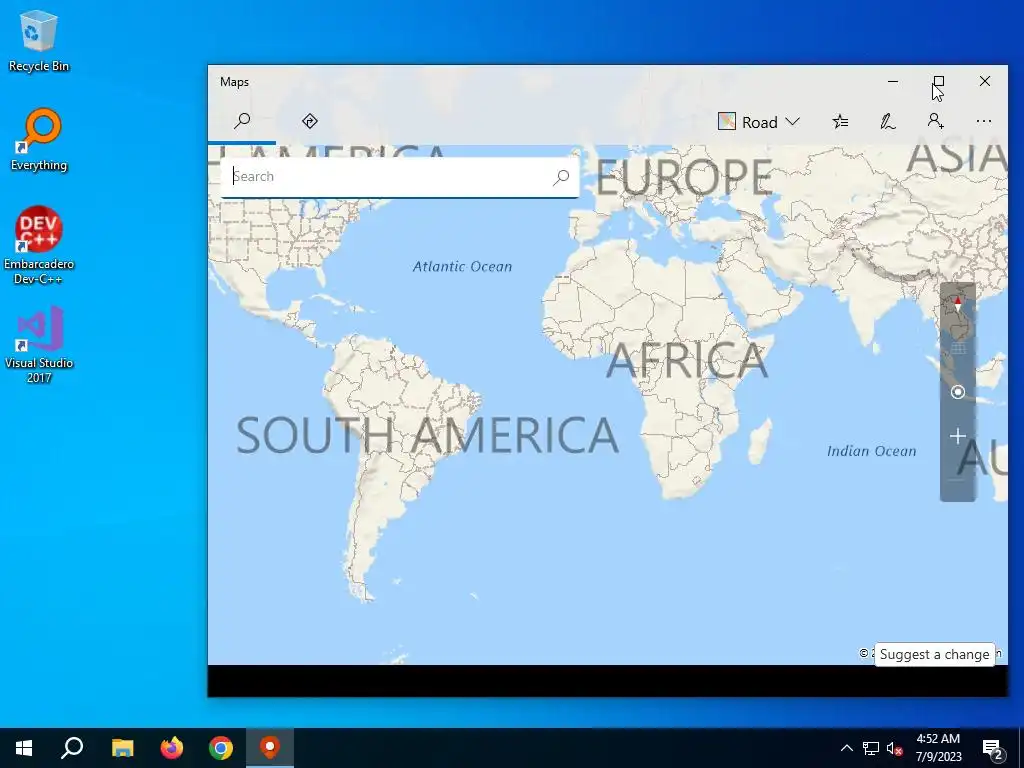Show hidden system tray icons
Image resolution: width=1024 pixels, height=768 pixels.
tap(846, 748)
